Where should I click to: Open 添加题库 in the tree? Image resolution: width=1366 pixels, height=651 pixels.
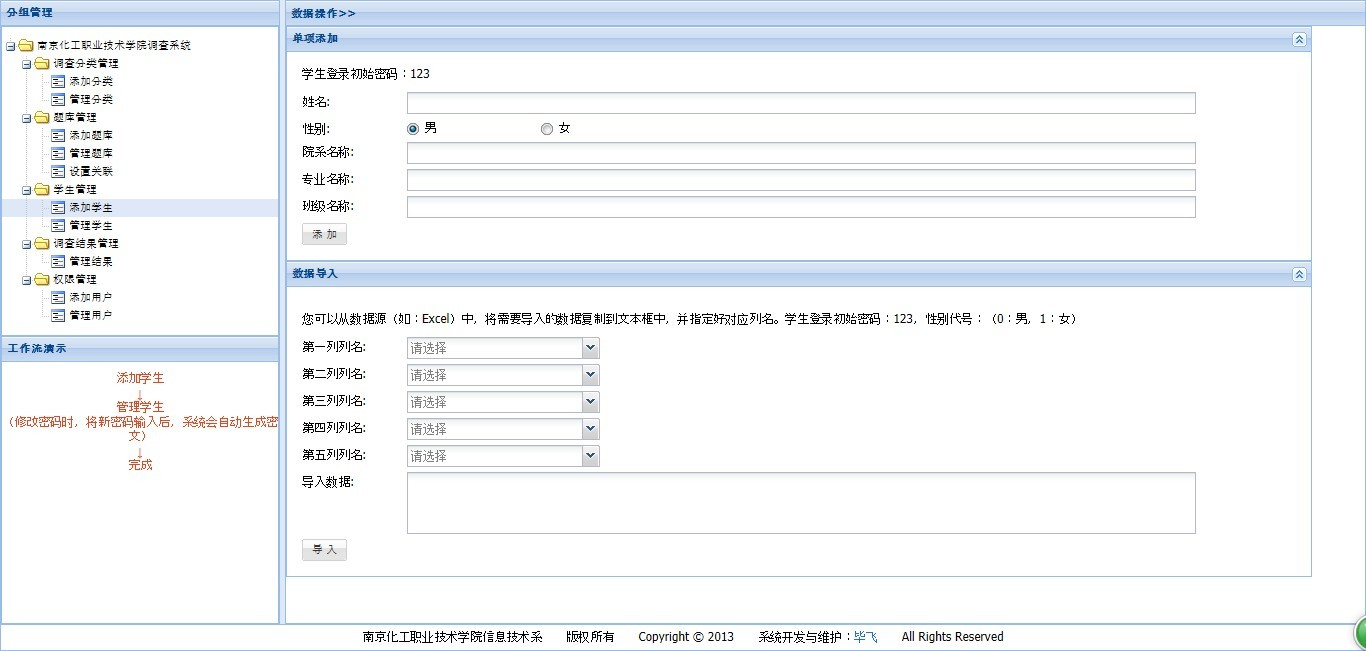tap(90, 136)
